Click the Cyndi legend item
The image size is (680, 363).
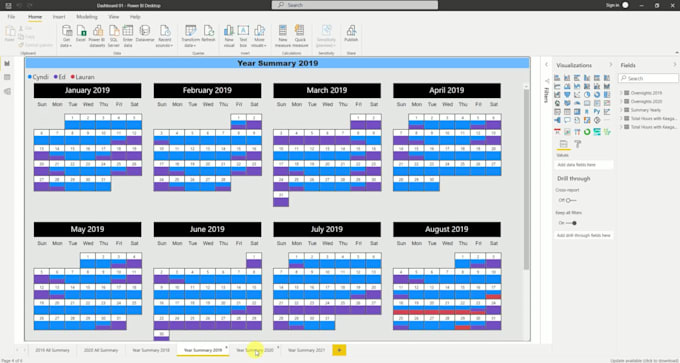point(39,77)
